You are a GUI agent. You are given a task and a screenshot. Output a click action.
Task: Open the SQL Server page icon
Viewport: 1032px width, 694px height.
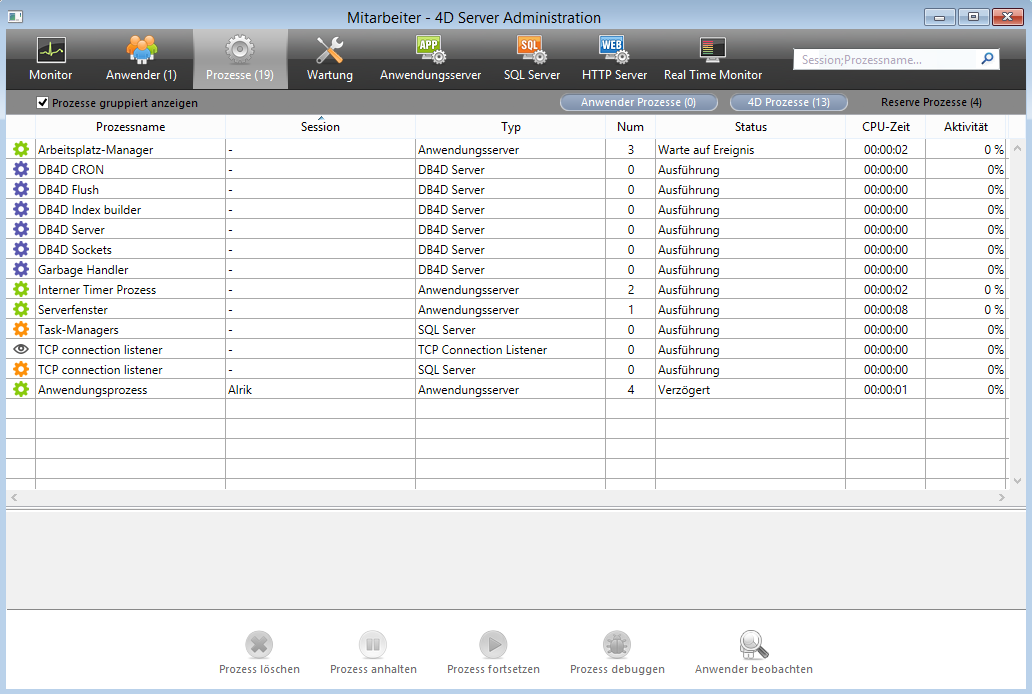531,50
